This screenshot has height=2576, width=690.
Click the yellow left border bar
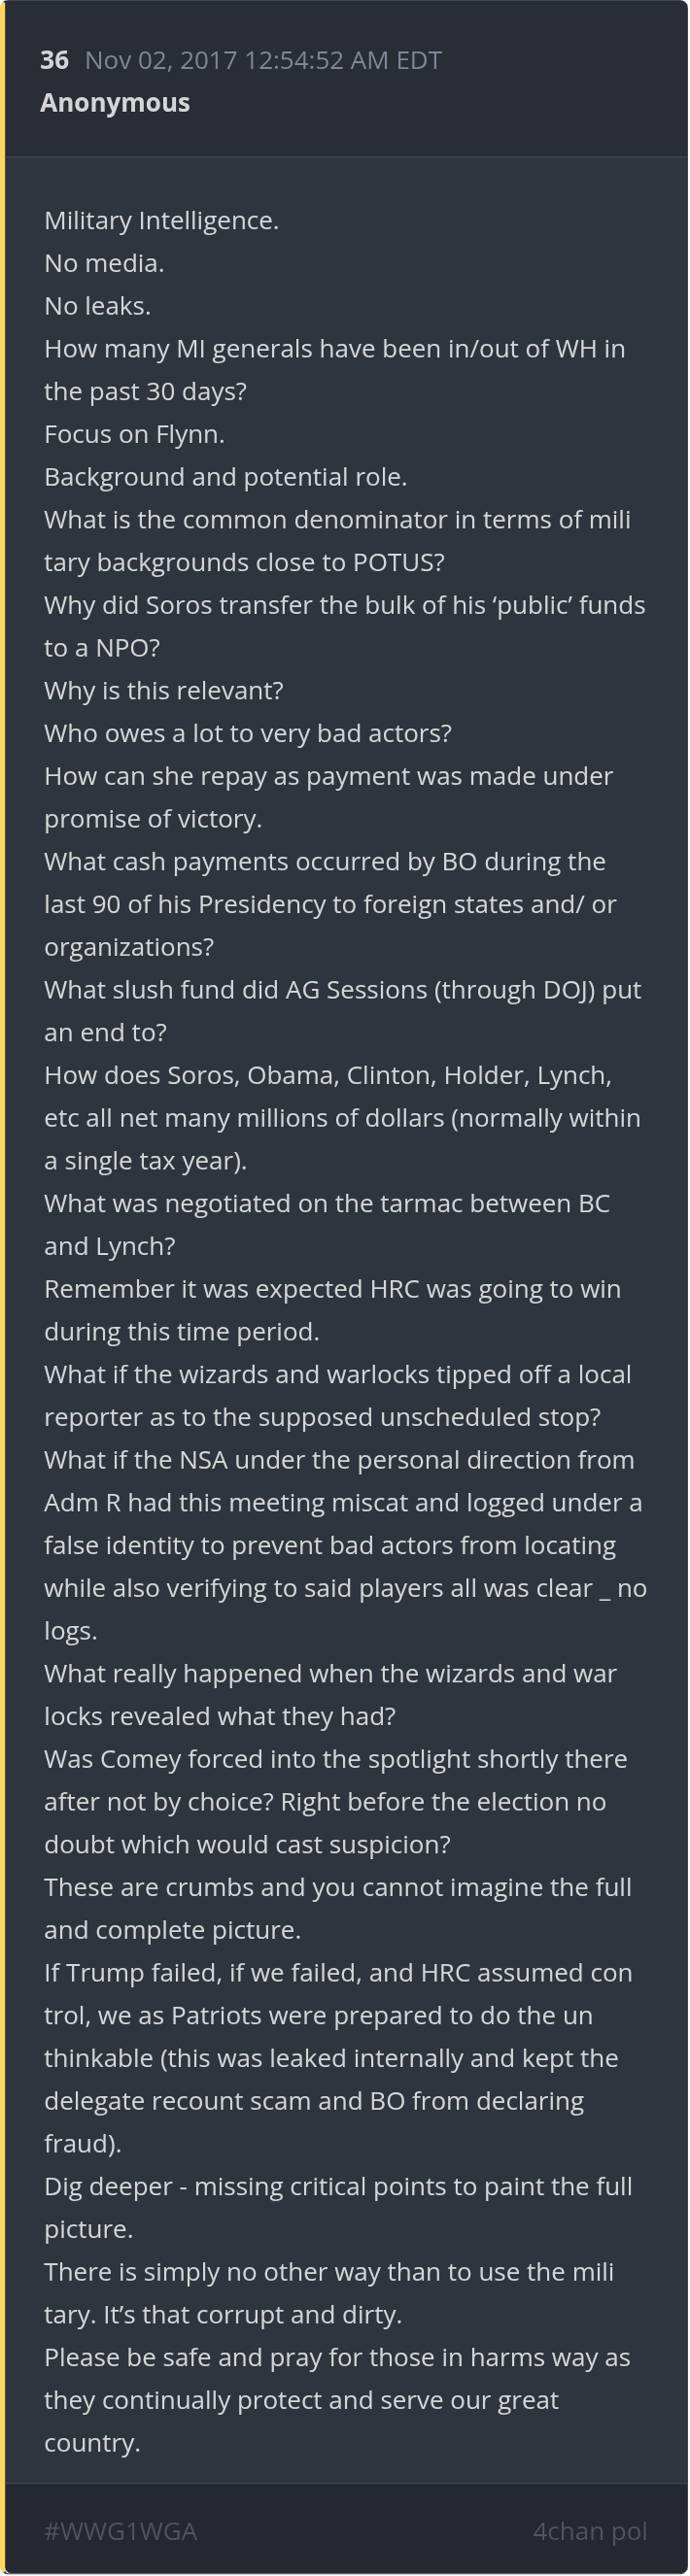click(3, 1288)
